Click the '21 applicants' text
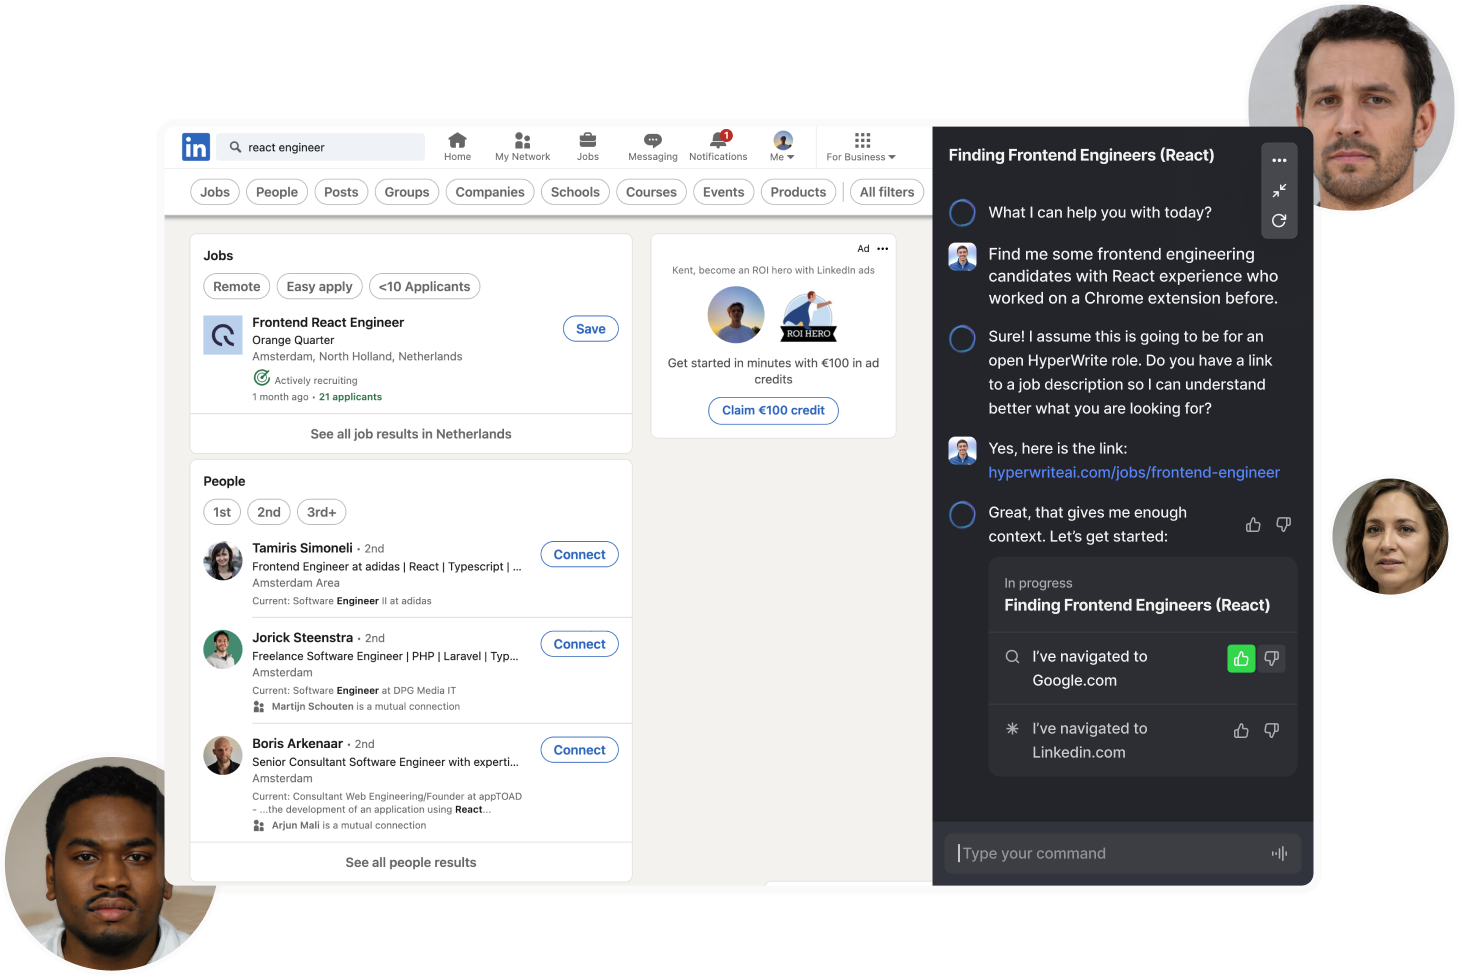The image size is (1459, 976). [350, 397]
